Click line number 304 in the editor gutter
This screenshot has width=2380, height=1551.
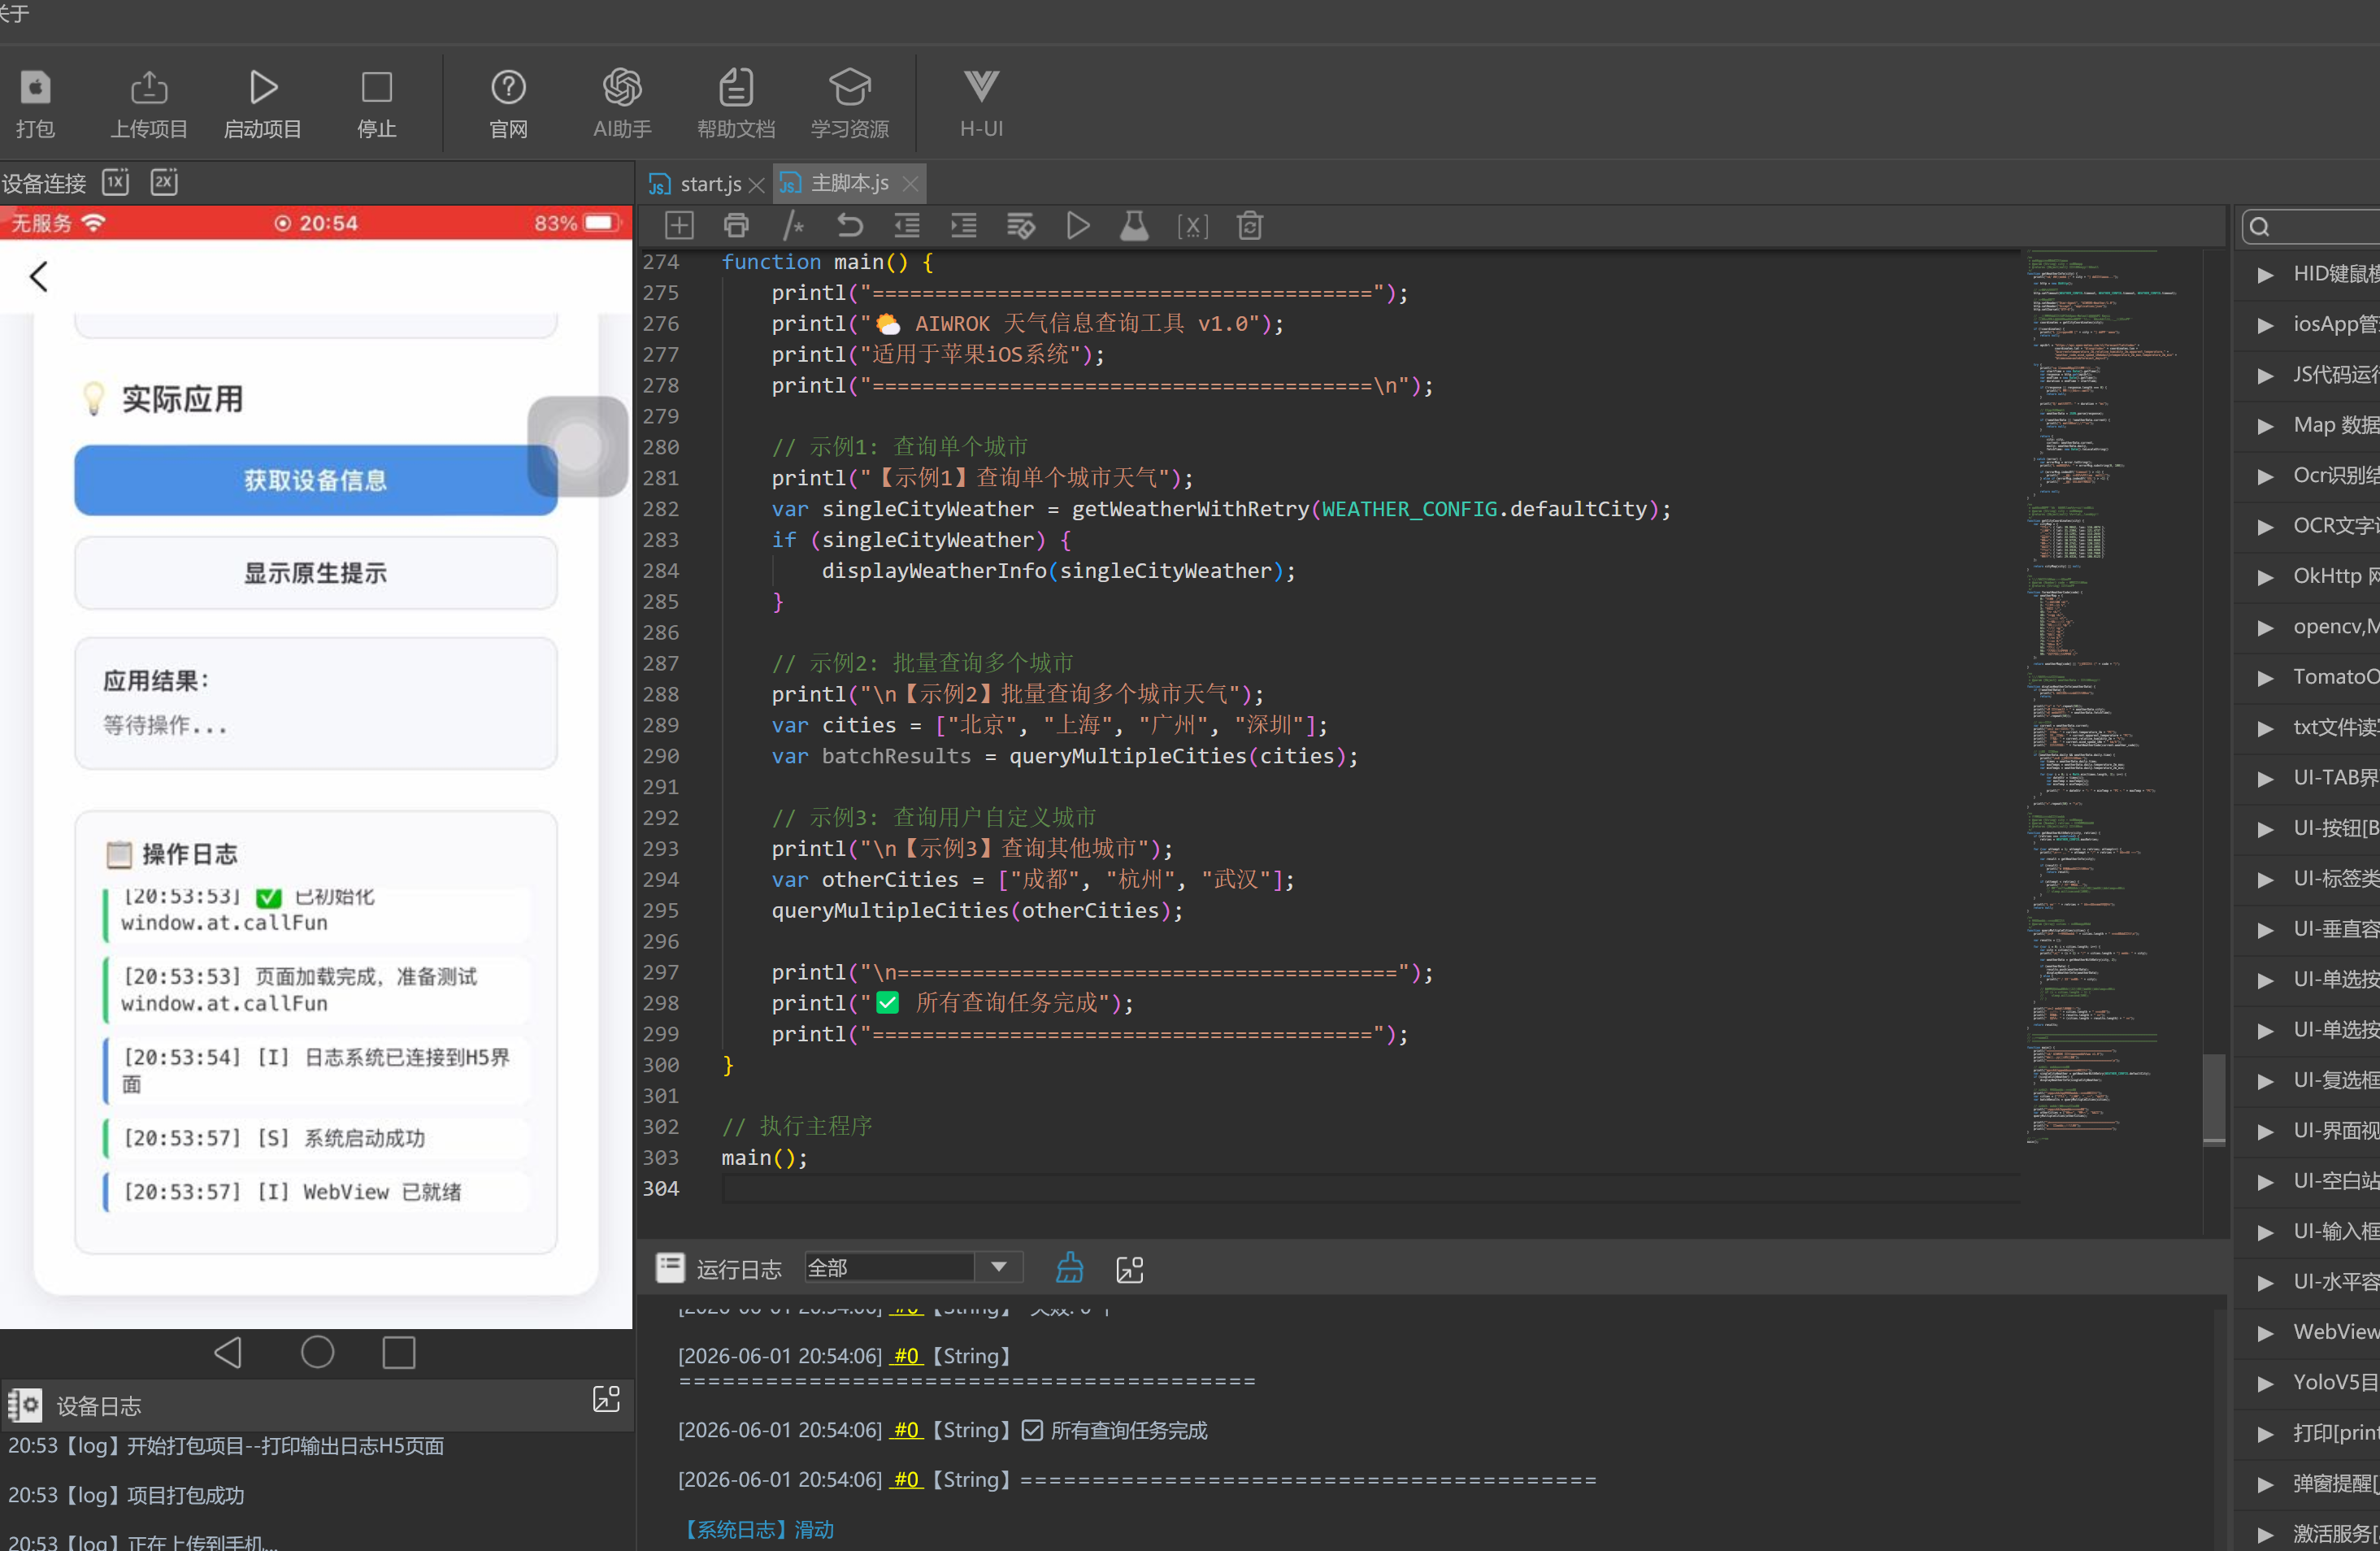pyautogui.click(x=661, y=1188)
